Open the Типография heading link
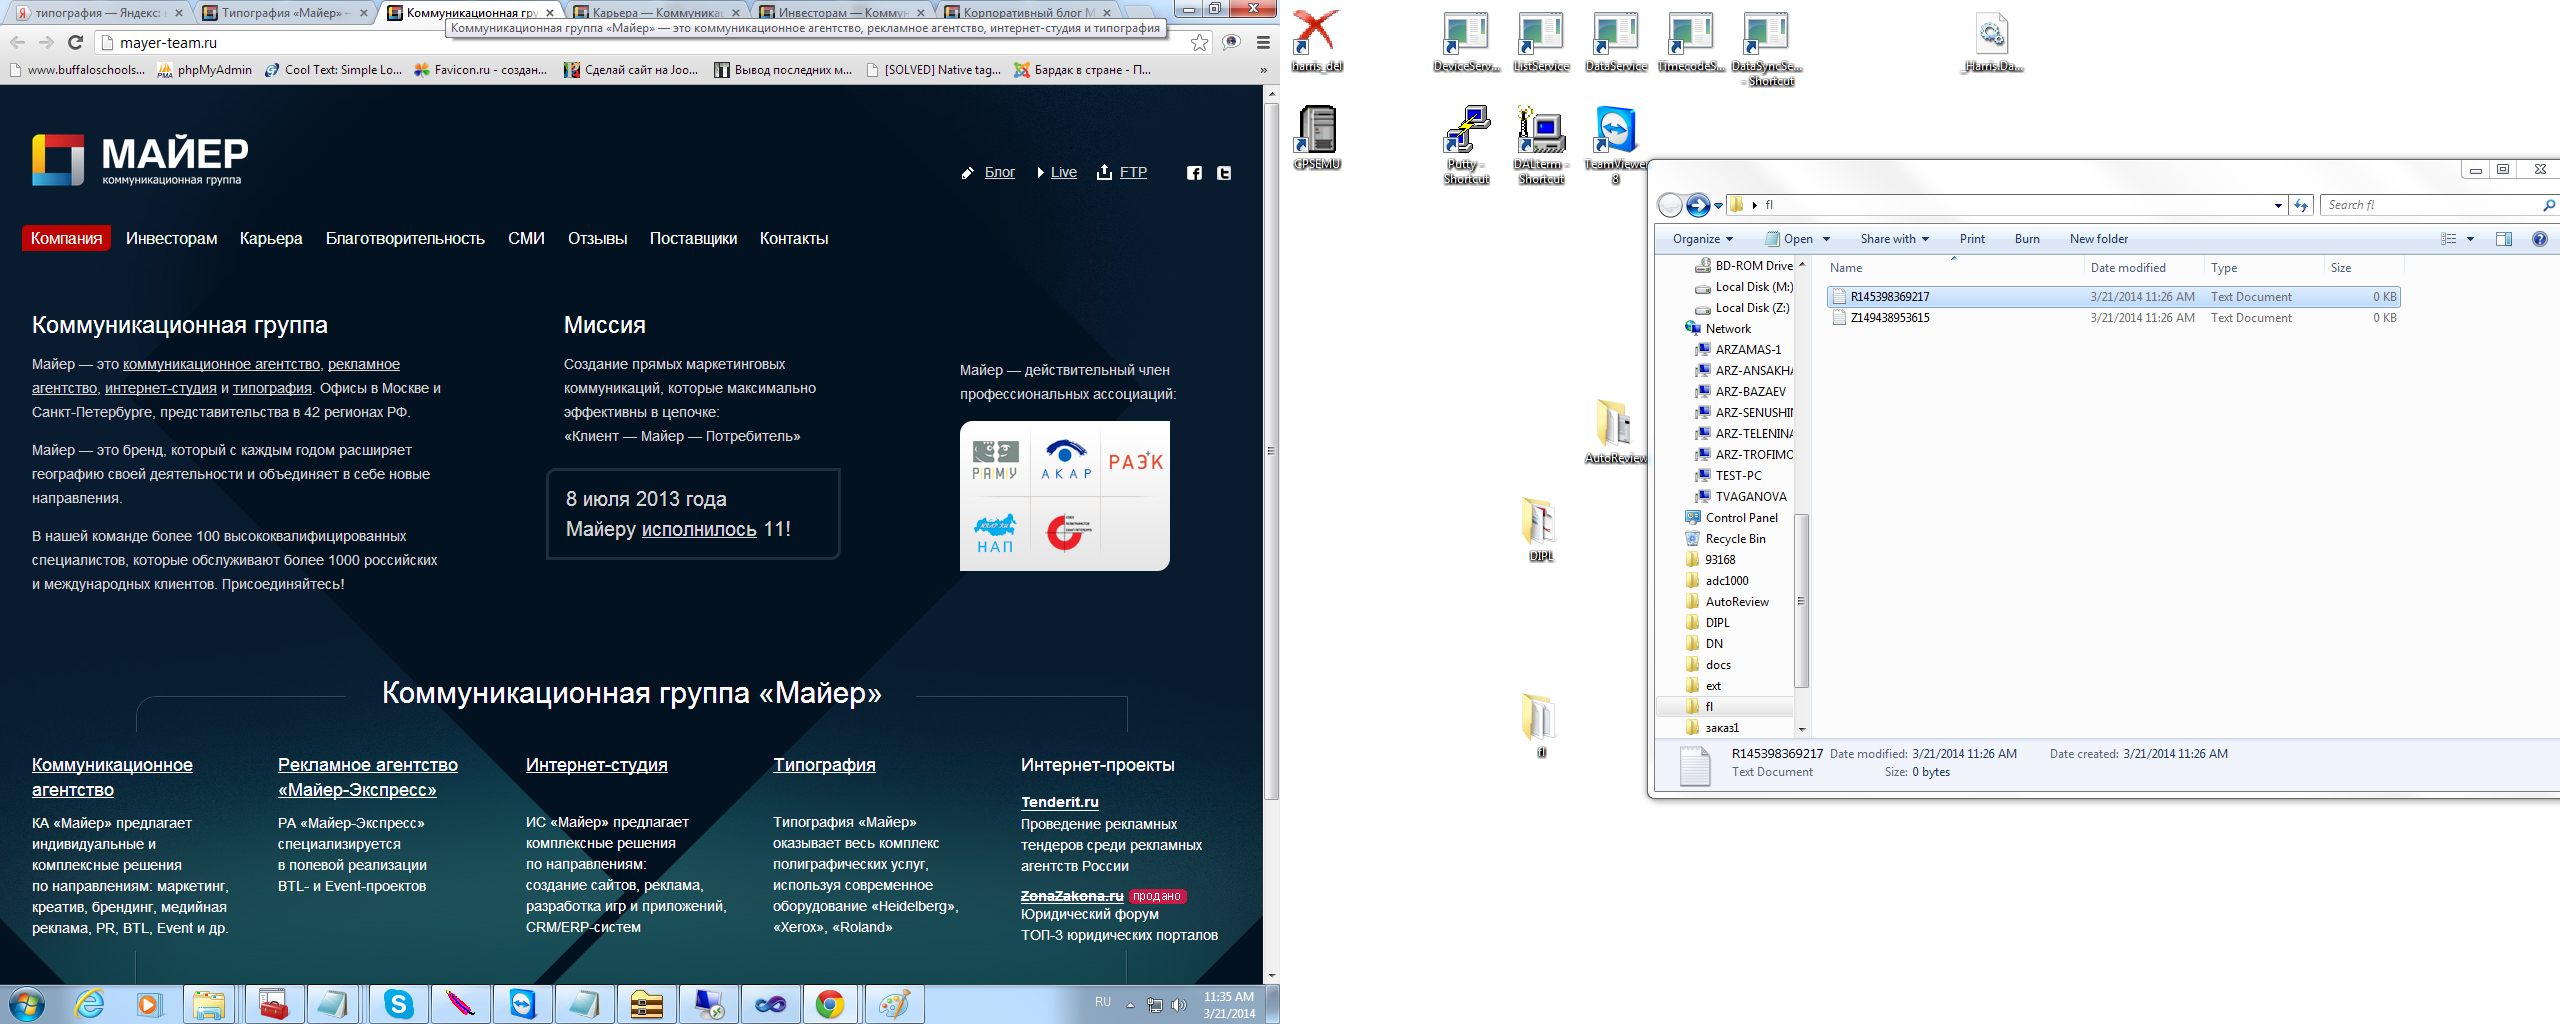 (824, 765)
